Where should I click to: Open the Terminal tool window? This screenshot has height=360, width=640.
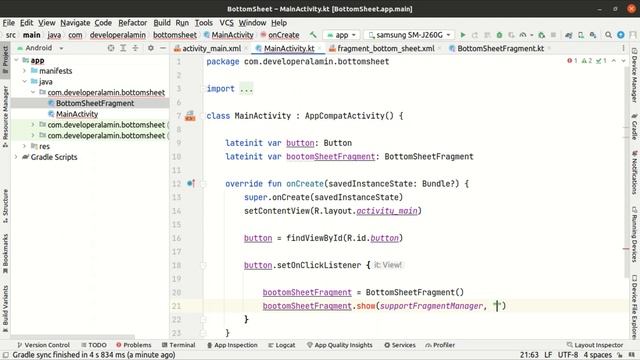coord(178,345)
